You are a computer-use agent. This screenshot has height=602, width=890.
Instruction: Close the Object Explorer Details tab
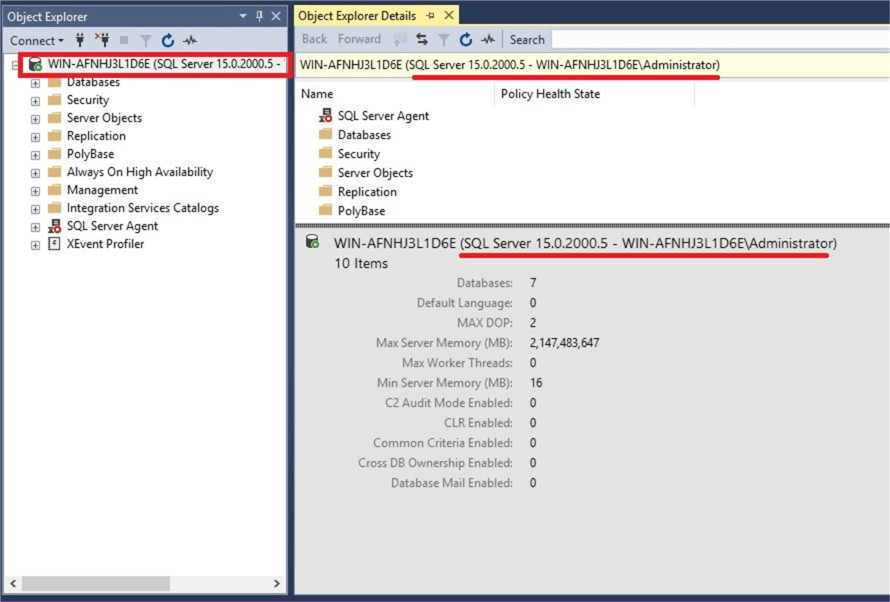[448, 15]
